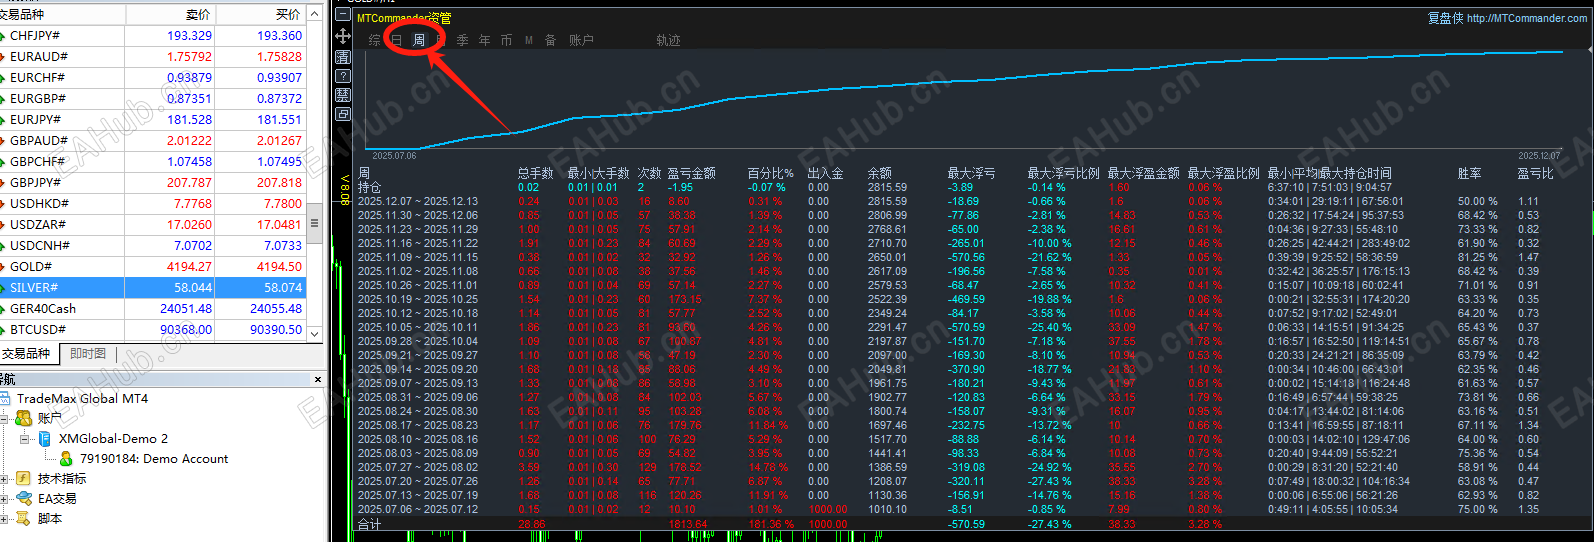
Task: Click the 79190184: Demo Account entry
Action: point(154,458)
